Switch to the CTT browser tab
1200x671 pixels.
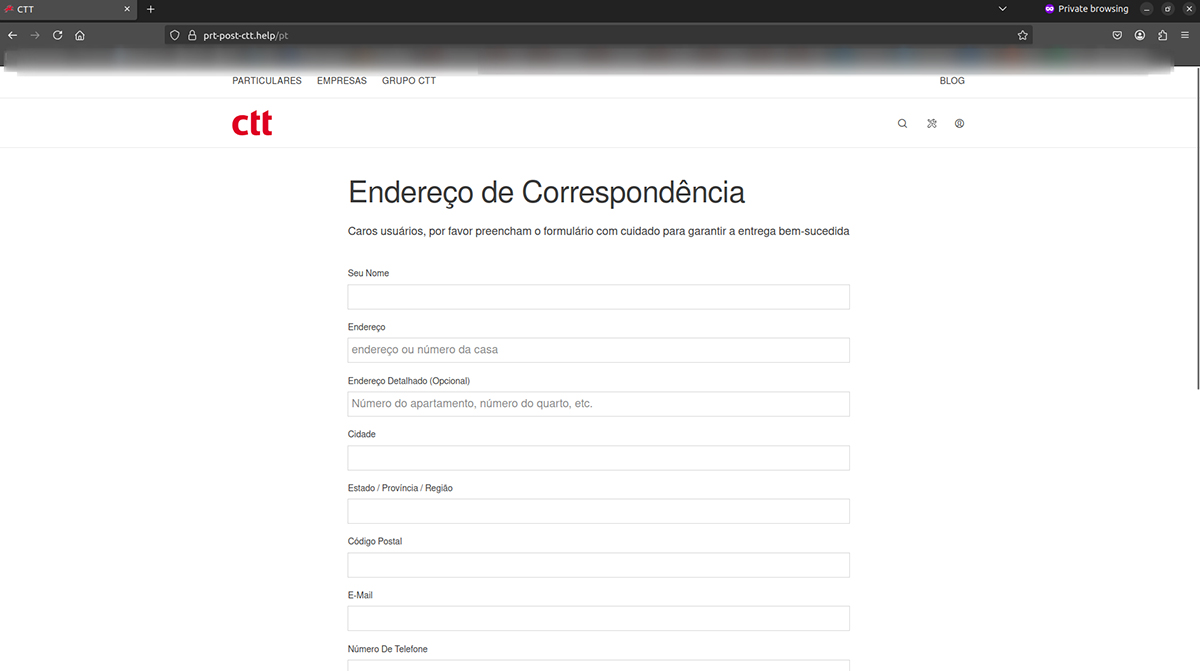pos(60,8)
